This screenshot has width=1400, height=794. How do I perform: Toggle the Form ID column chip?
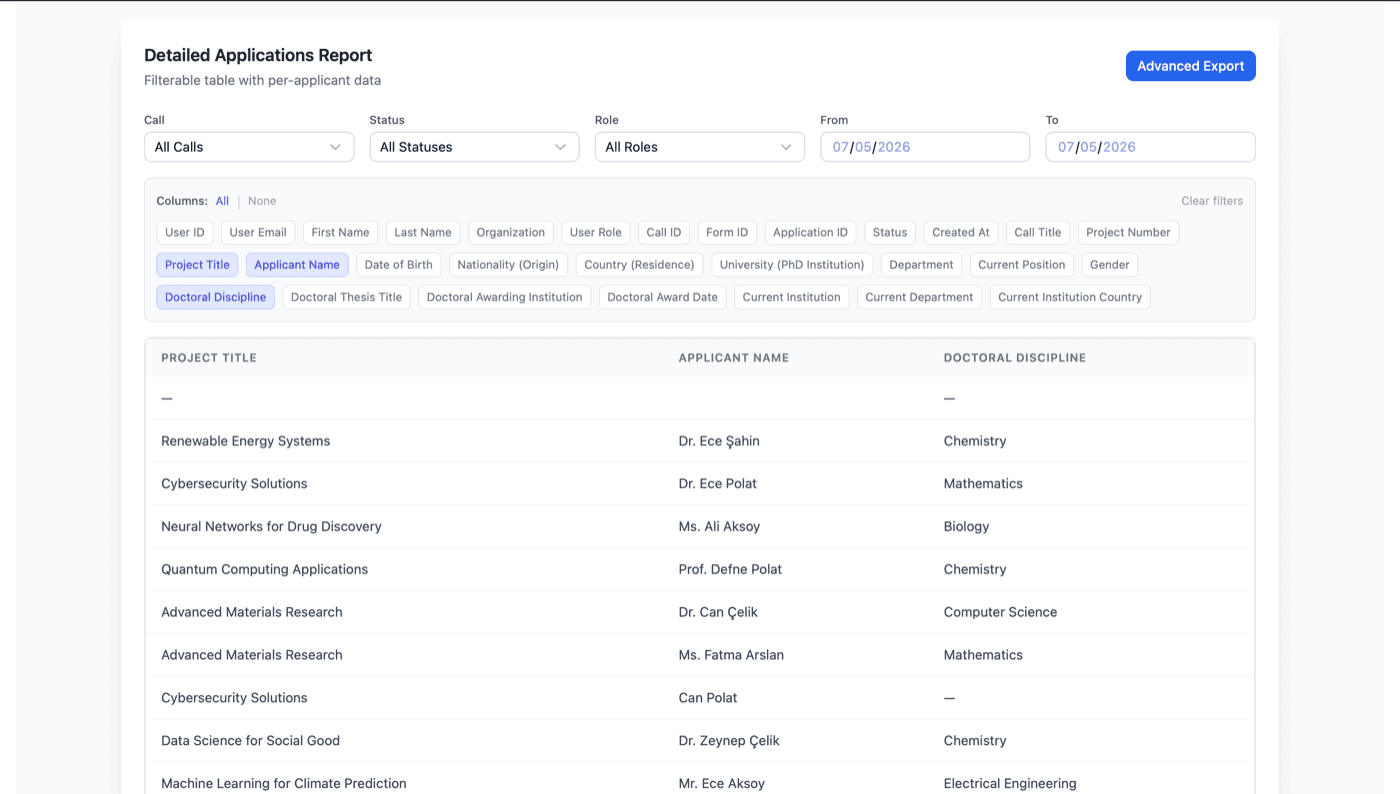tap(727, 232)
